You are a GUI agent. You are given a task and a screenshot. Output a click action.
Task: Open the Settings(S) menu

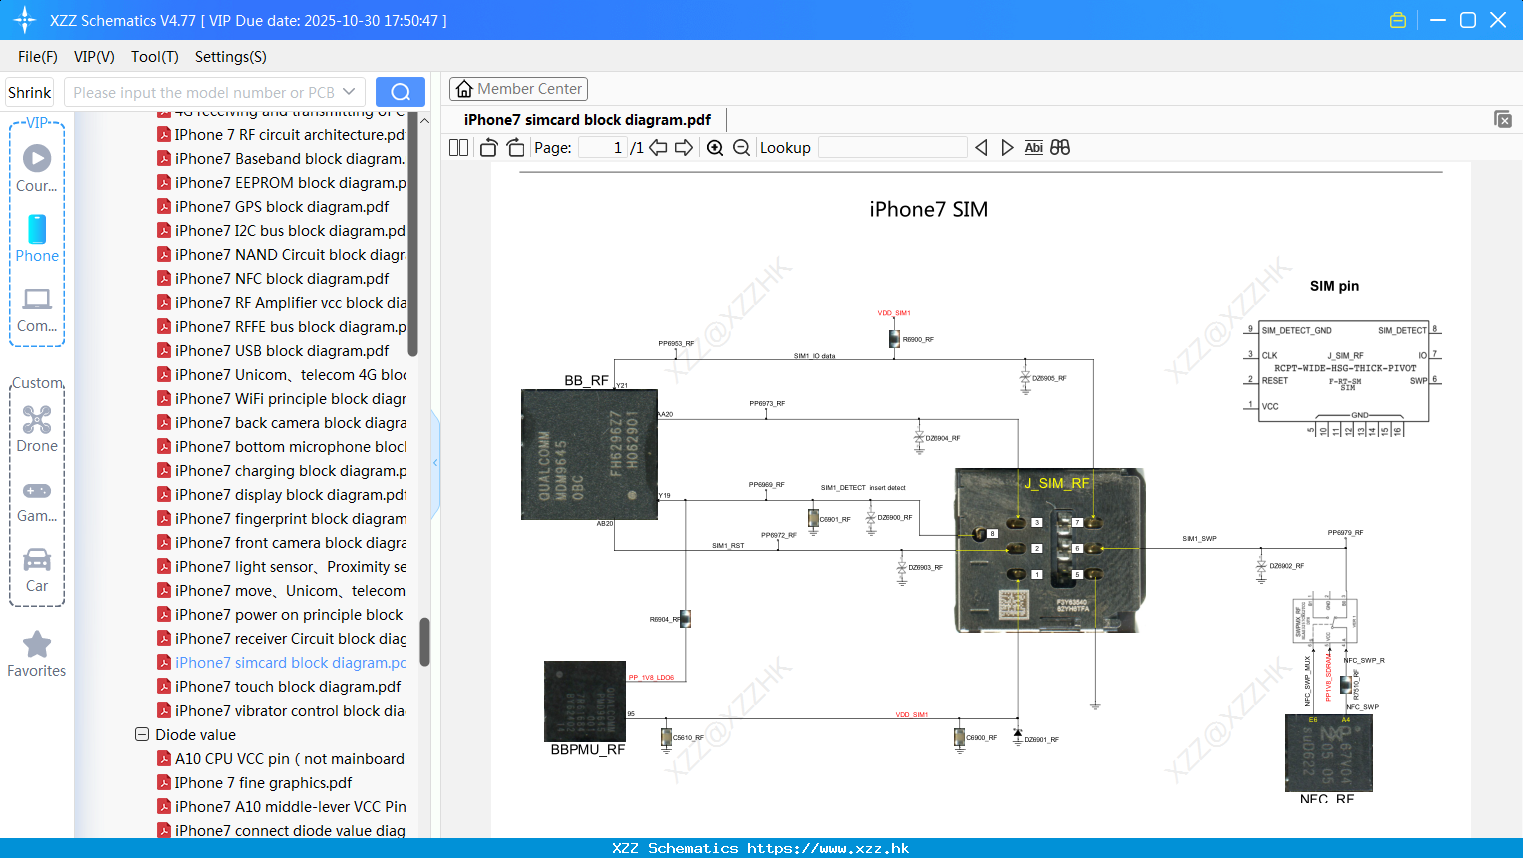click(x=231, y=57)
